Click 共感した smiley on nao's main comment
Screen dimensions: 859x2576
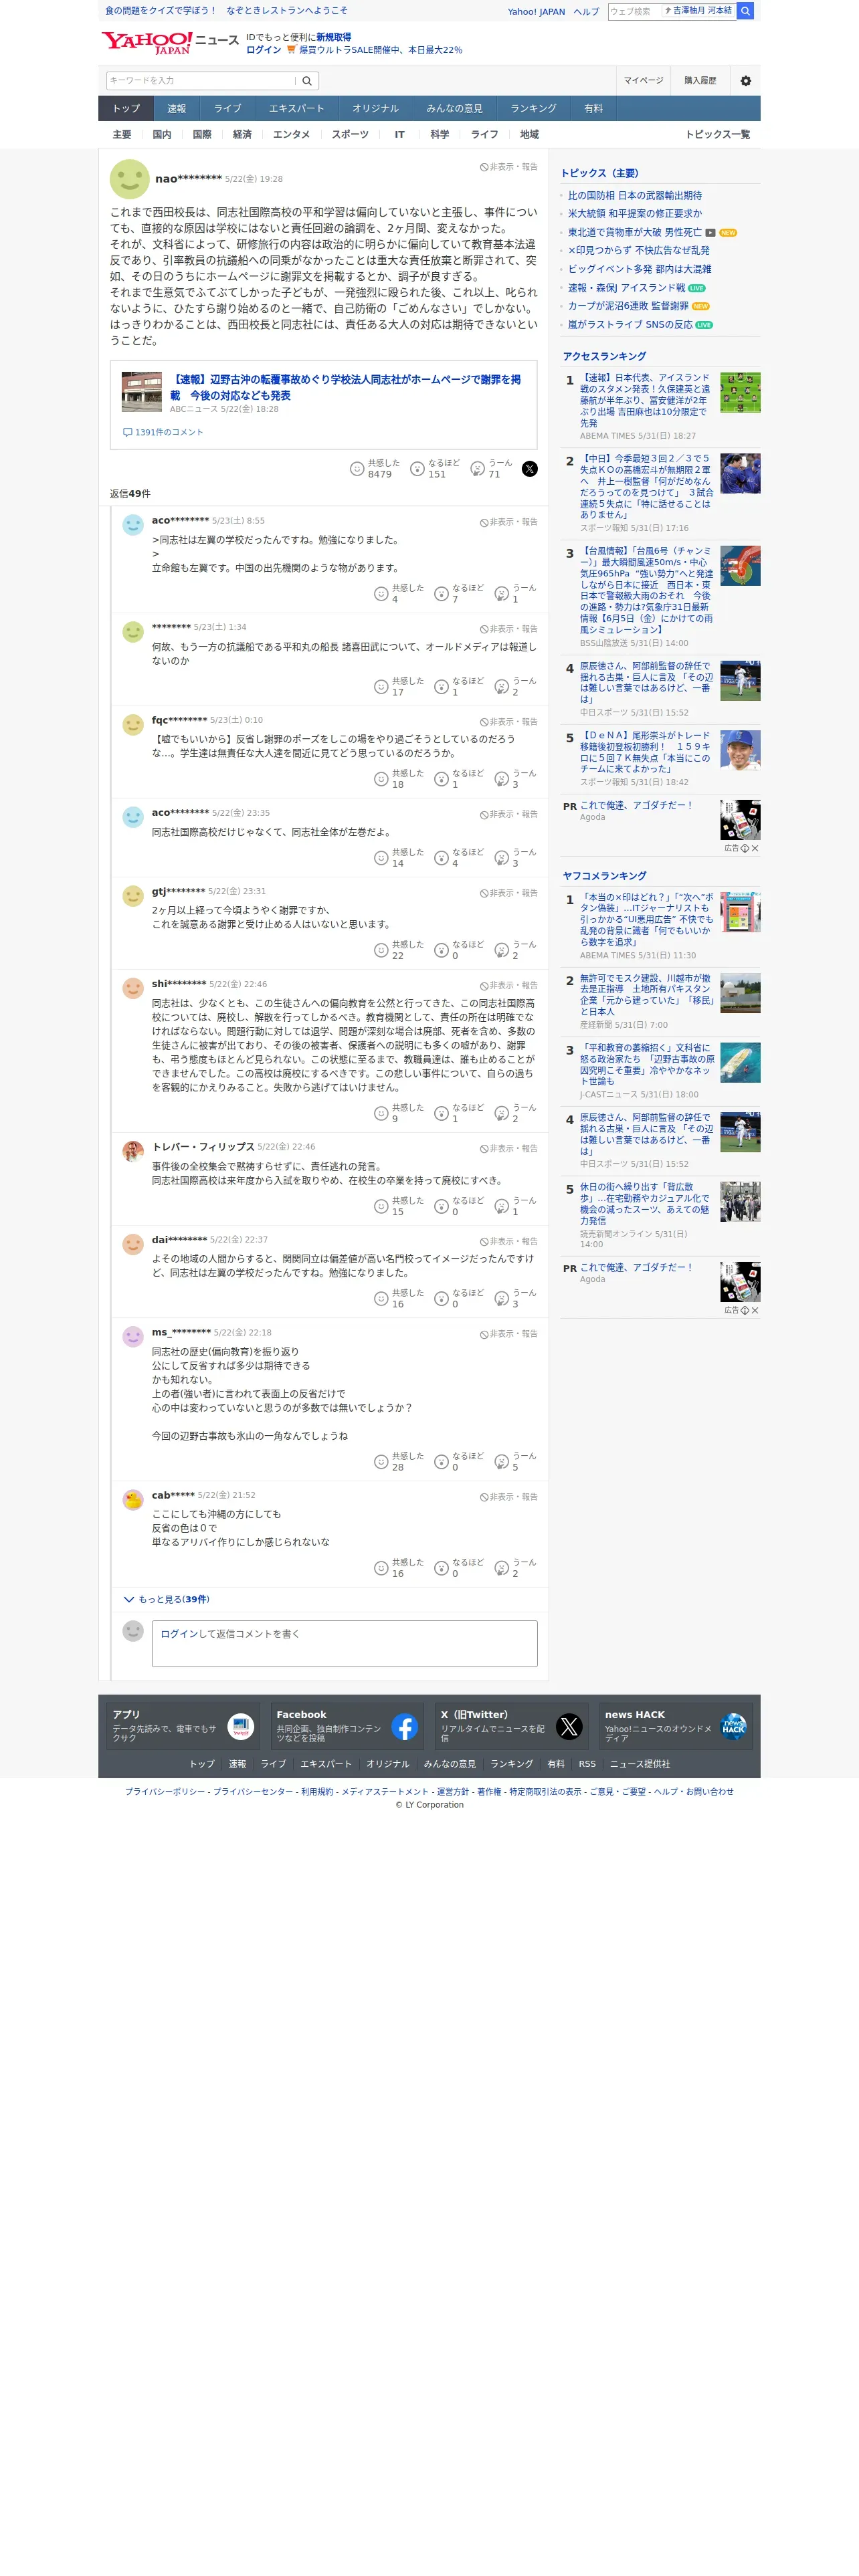tap(357, 469)
